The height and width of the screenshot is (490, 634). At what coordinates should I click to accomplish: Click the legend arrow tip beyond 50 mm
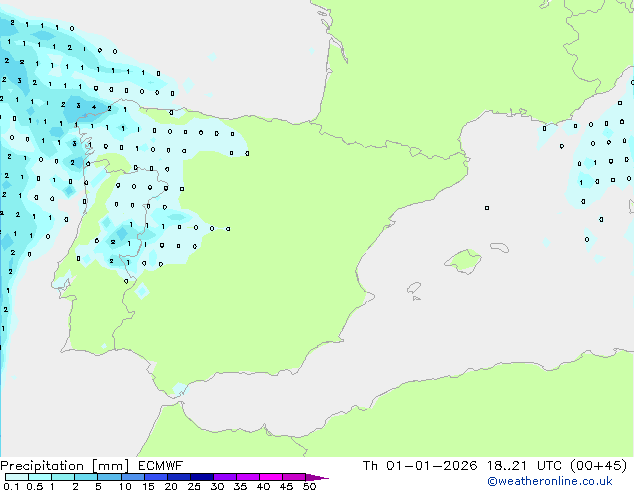[x=317, y=477]
